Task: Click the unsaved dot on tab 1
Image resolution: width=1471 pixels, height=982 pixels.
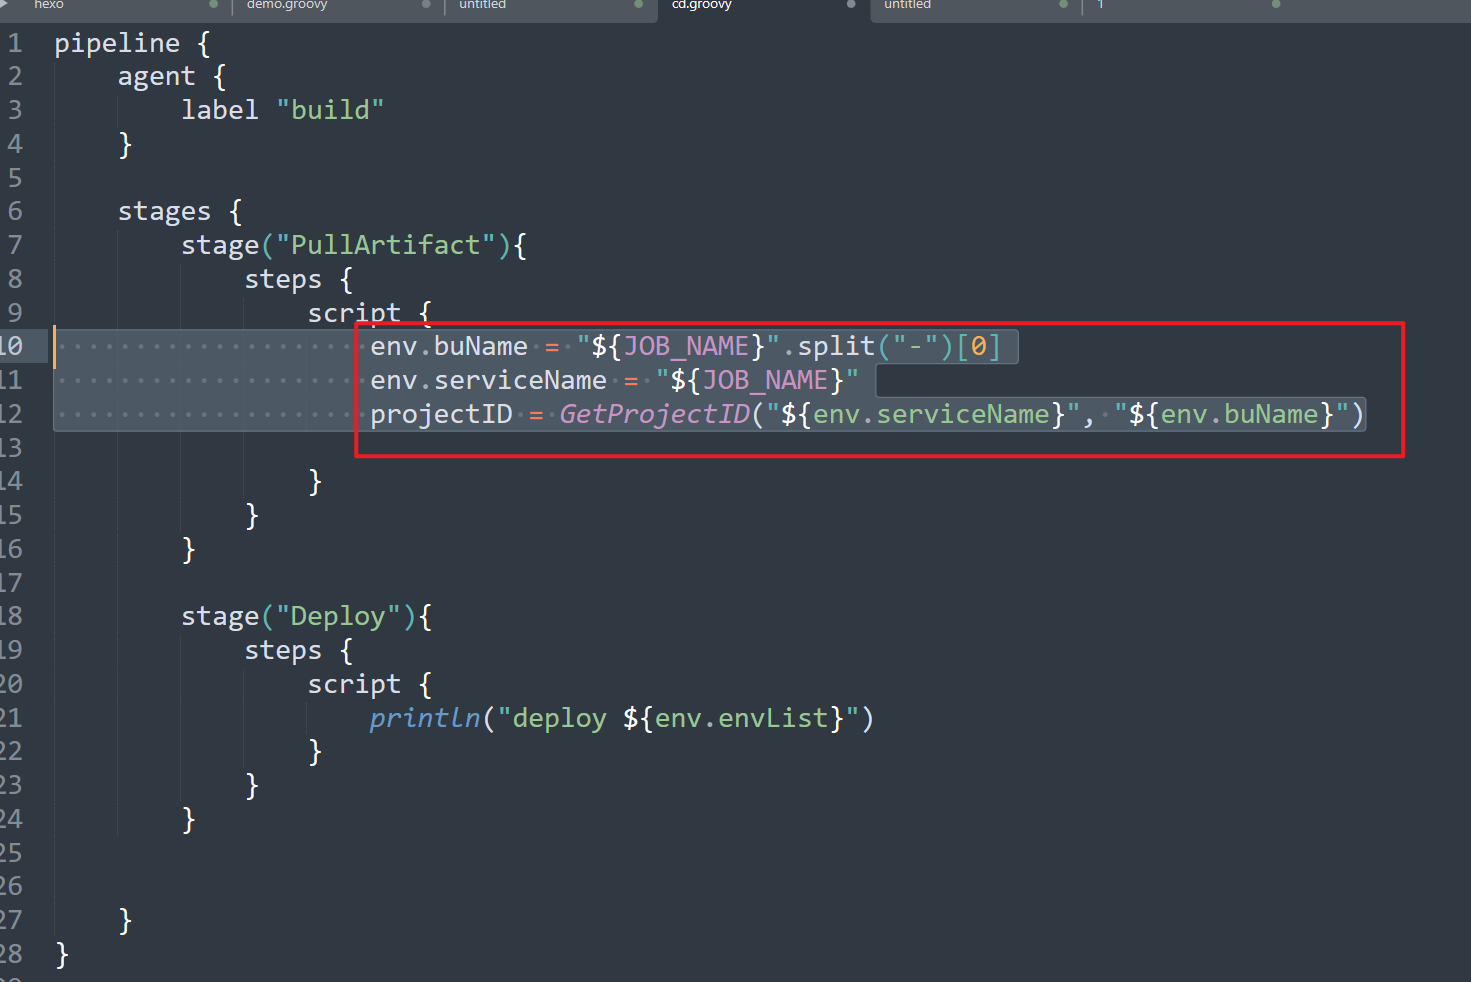Action: 1276,4
